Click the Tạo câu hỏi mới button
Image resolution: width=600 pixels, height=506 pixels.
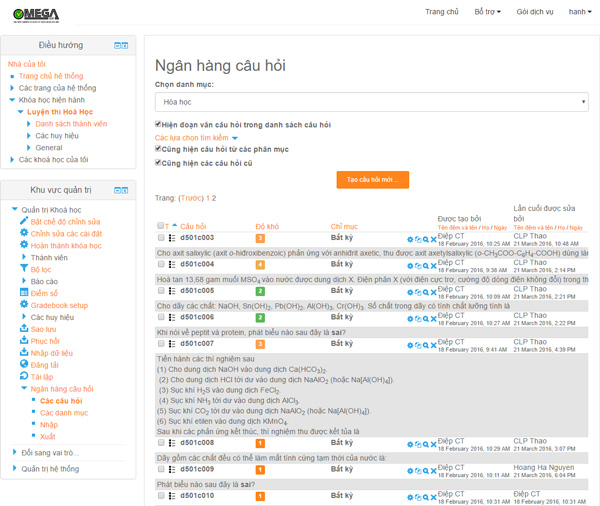tap(373, 180)
